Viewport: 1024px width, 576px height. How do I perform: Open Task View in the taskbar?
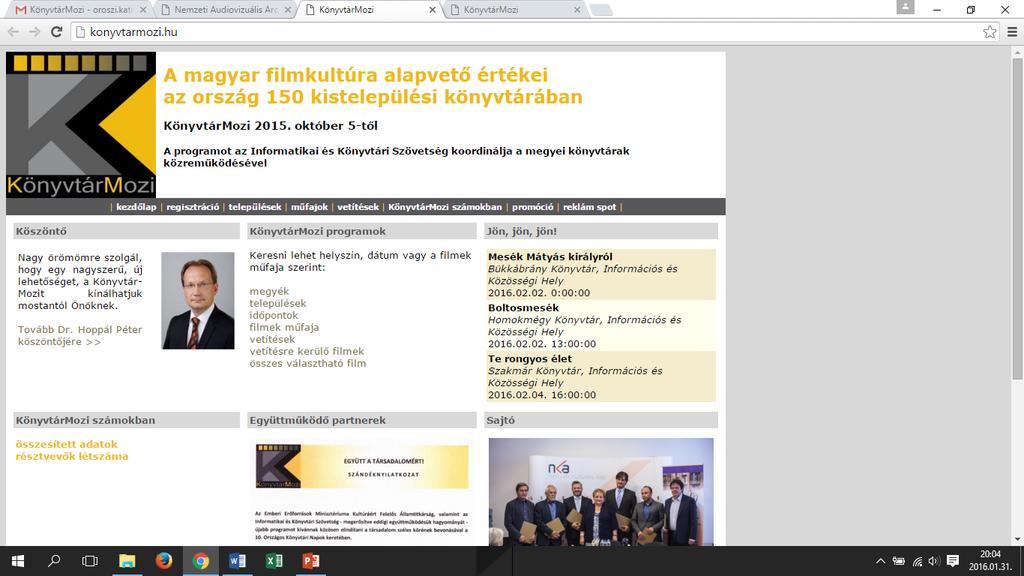[x=90, y=561]
